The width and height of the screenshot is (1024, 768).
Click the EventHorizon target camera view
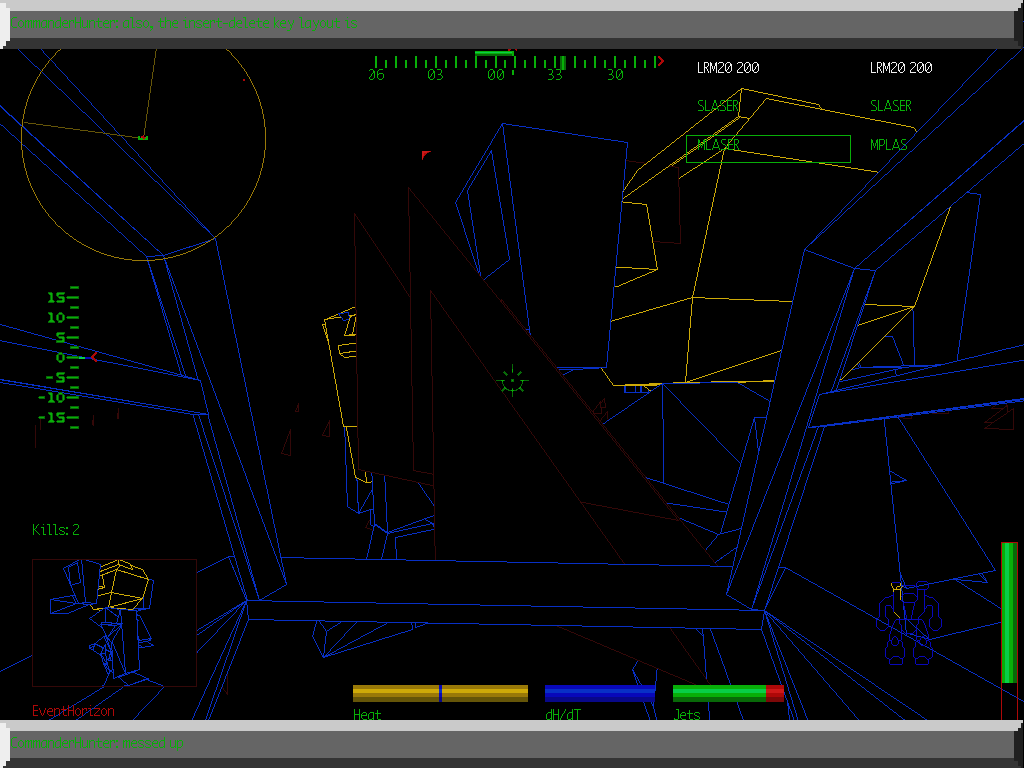114,622
